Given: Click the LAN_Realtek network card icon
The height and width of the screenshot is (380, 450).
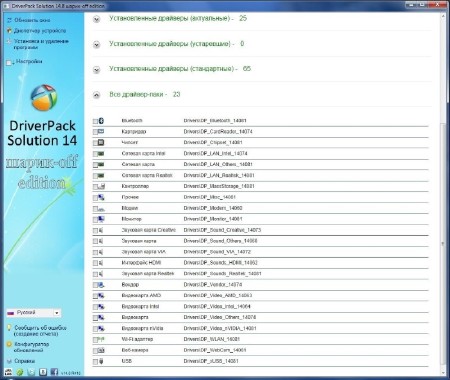Looking at the screenshot, I should [101, 175].
